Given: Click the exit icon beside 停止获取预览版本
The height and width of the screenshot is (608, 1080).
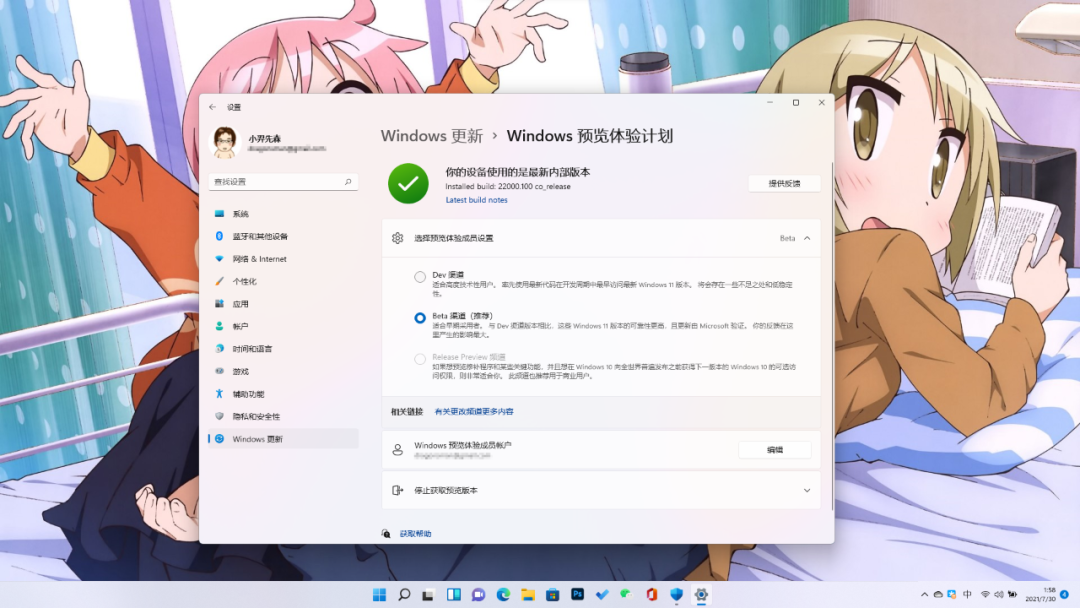Looking at the screenshot, I should coord(397,490).
